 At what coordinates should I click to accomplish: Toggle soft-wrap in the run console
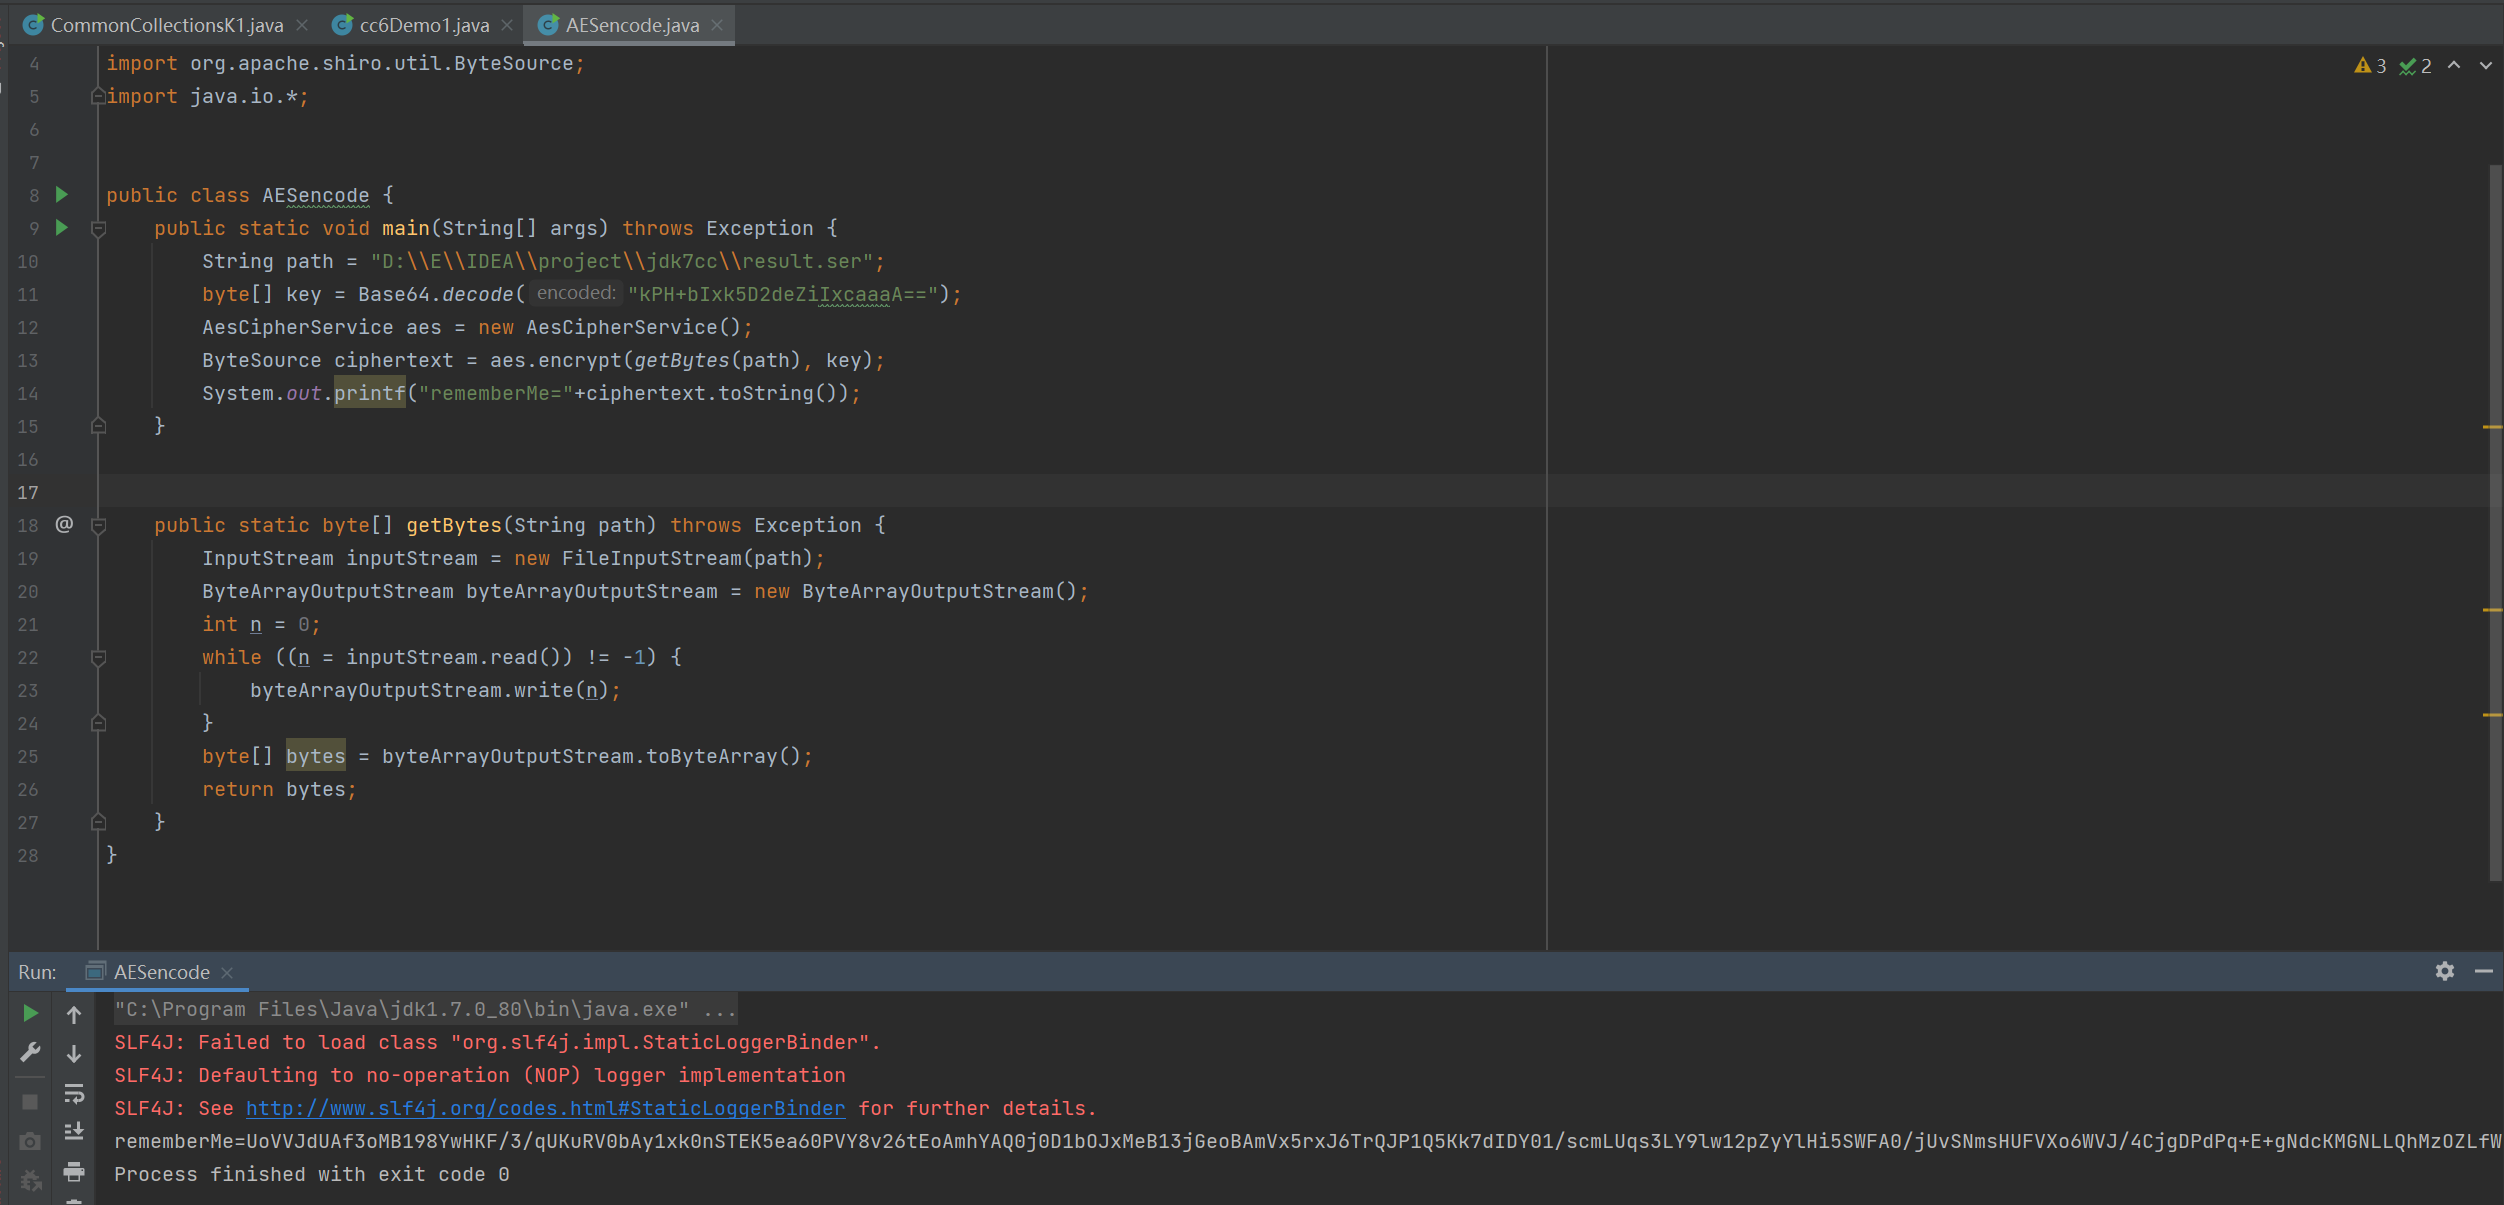(x=74, y=1093)
